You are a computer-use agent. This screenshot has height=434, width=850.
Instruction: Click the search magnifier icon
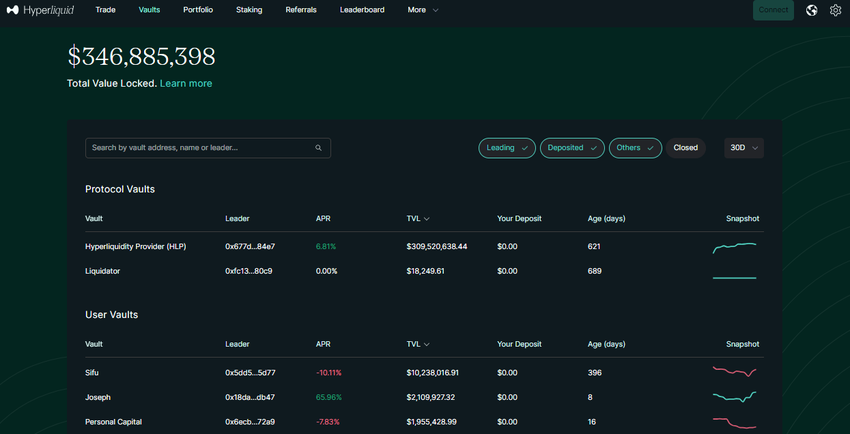tap(319, 148)
